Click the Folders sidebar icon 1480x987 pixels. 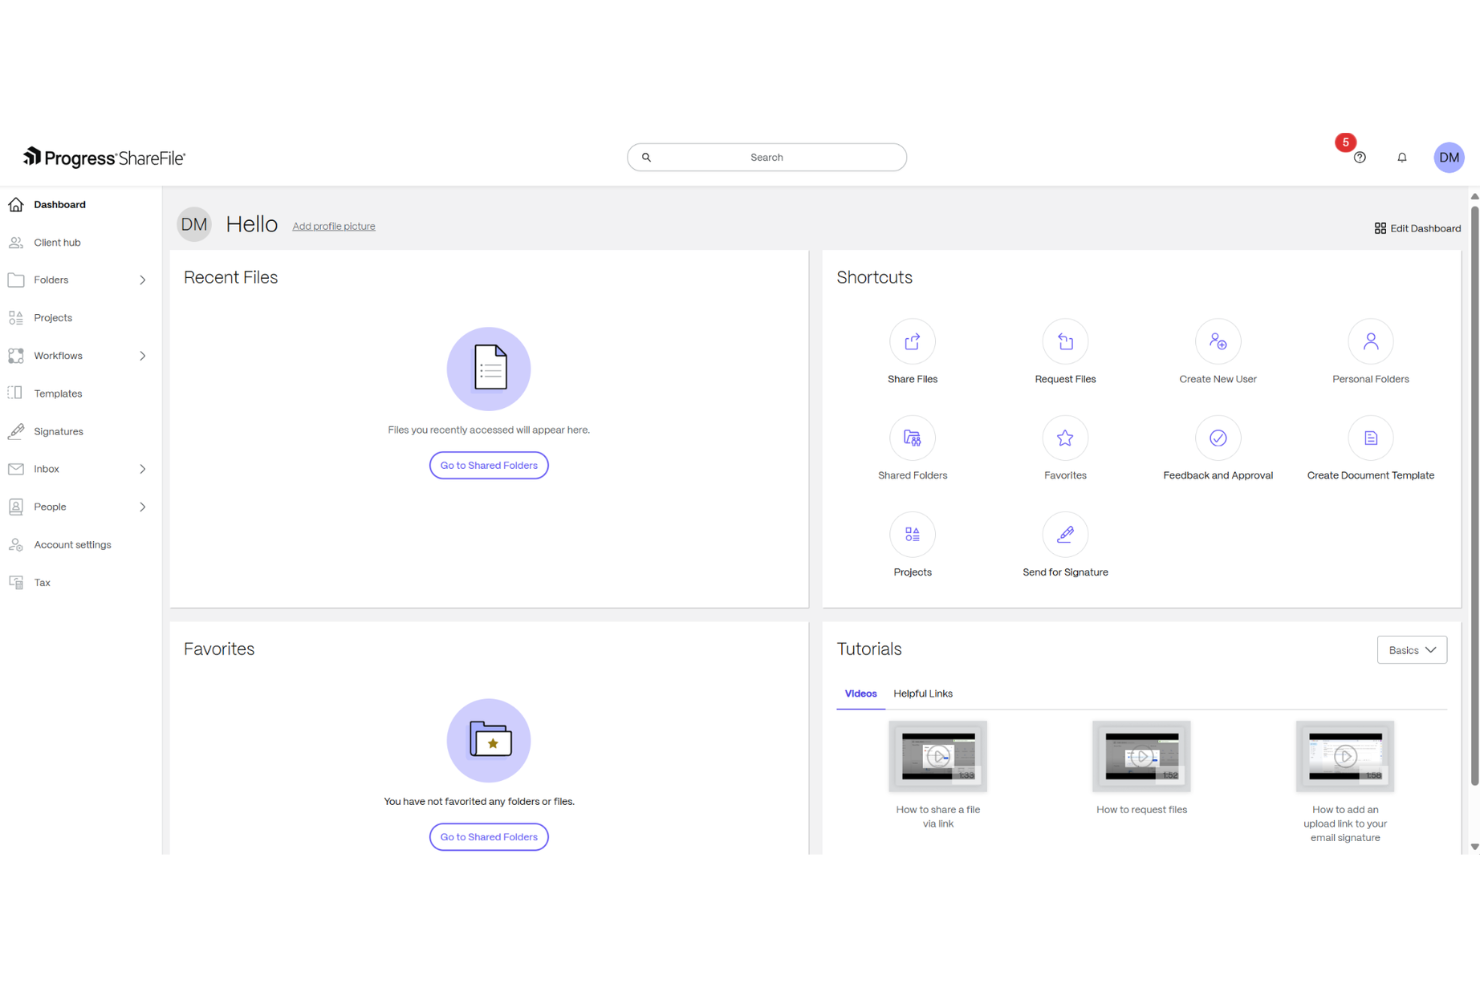click(16, 280)
